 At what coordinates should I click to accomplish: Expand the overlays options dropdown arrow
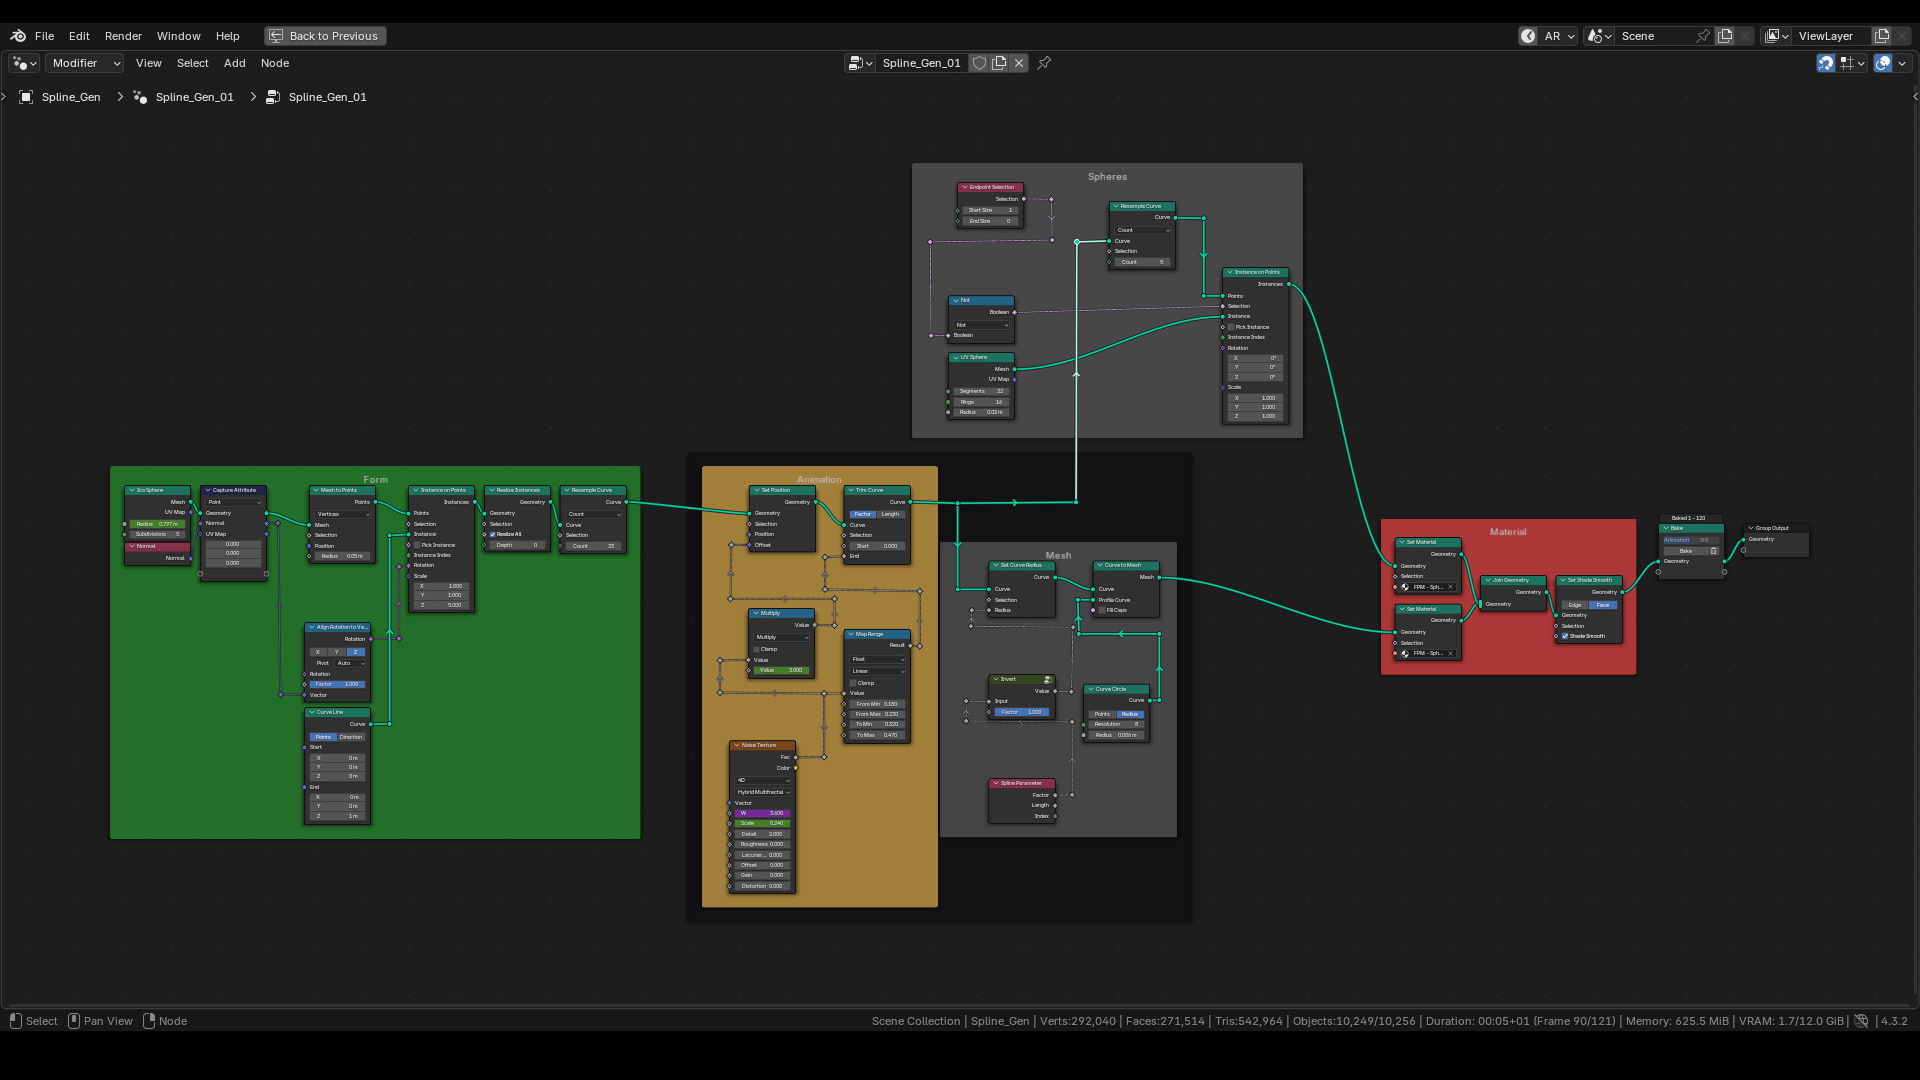click(x=1903, y=63)
